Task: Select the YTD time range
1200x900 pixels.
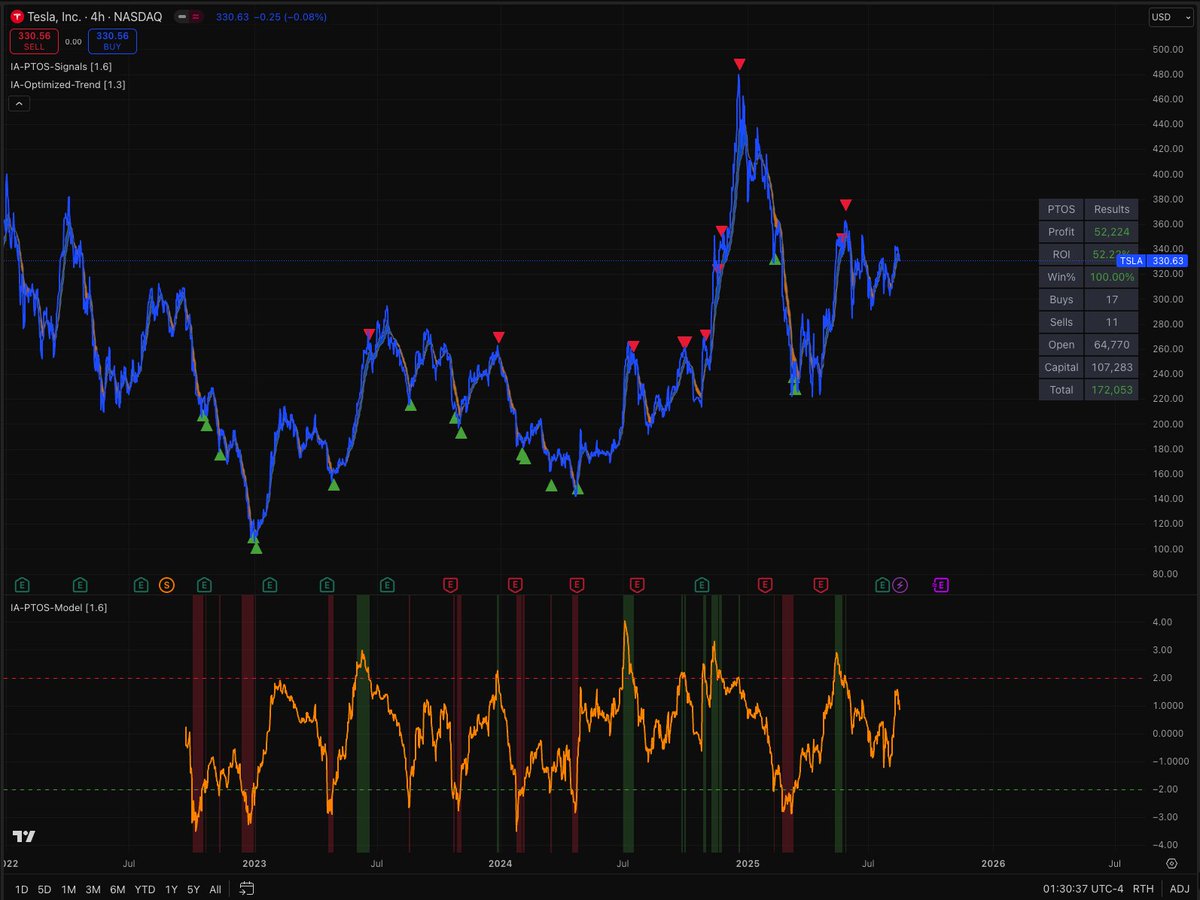Action: (x=145, y=889)
